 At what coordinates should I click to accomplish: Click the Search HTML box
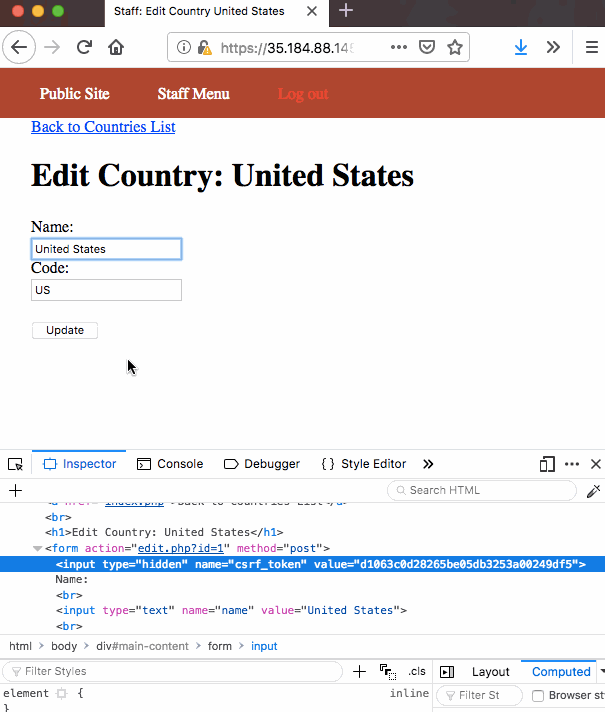point(482,490)
